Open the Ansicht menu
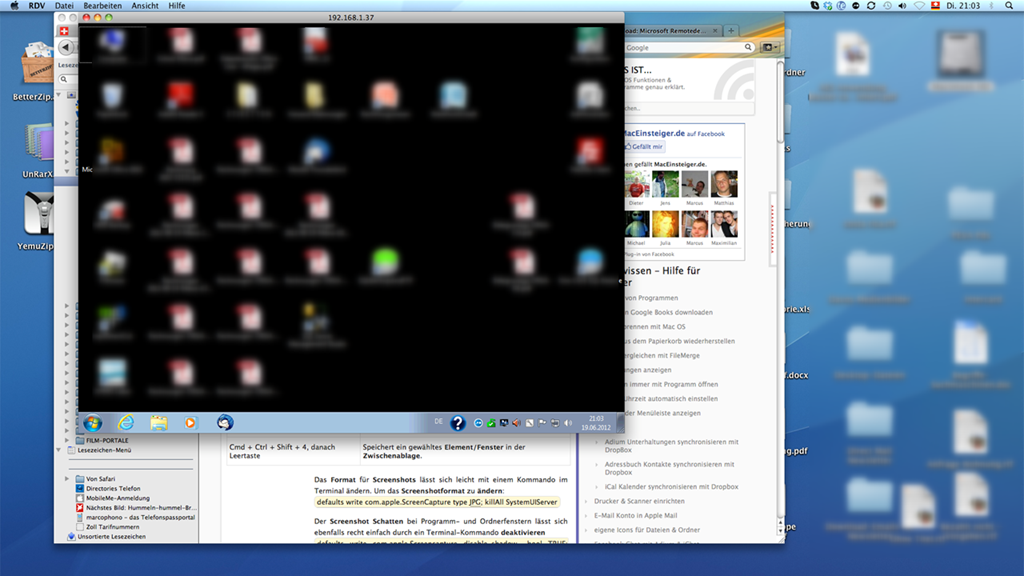 click(x=145, y=5)
